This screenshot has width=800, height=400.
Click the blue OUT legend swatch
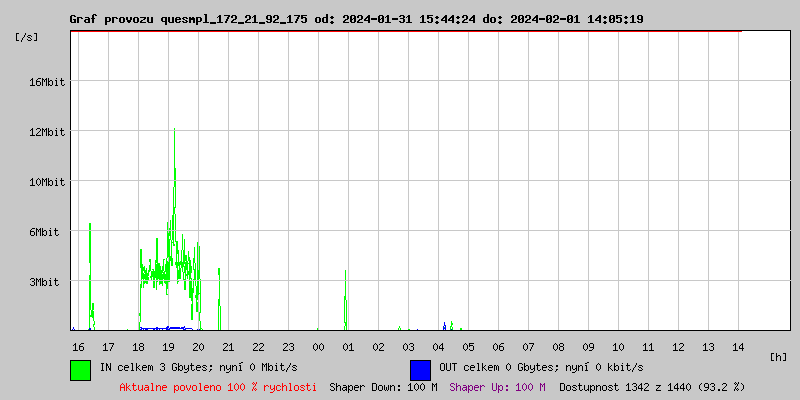point(420,369)
